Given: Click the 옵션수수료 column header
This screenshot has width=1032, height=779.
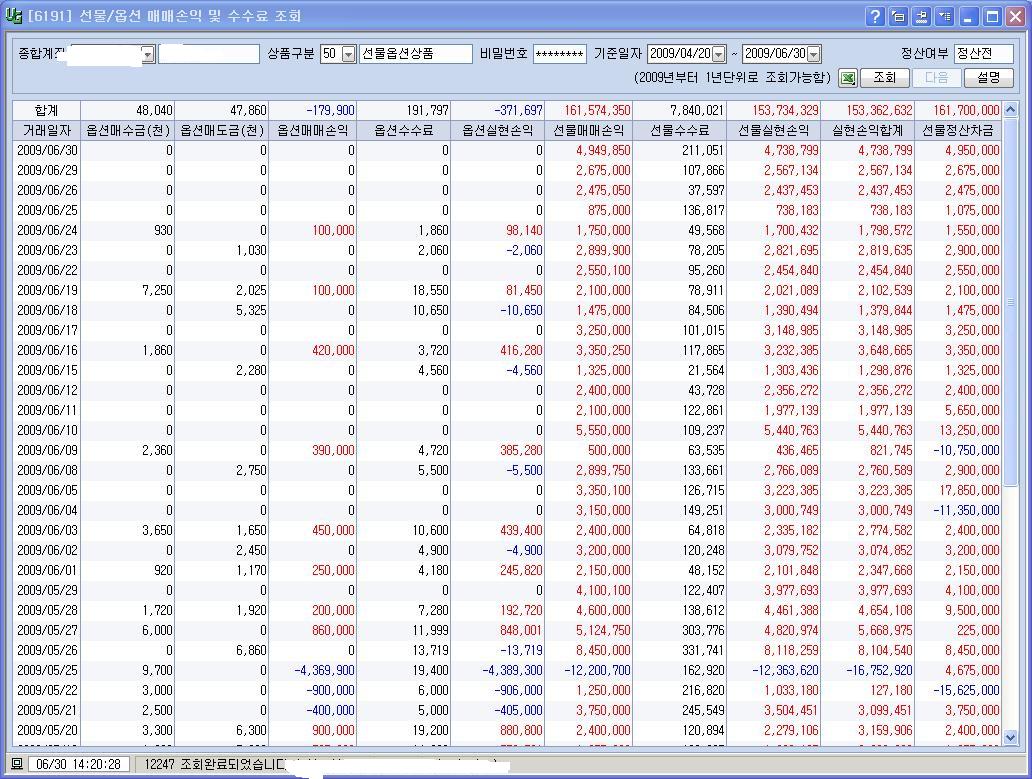Looking at the screenshot, I should (x=403, y=130).
